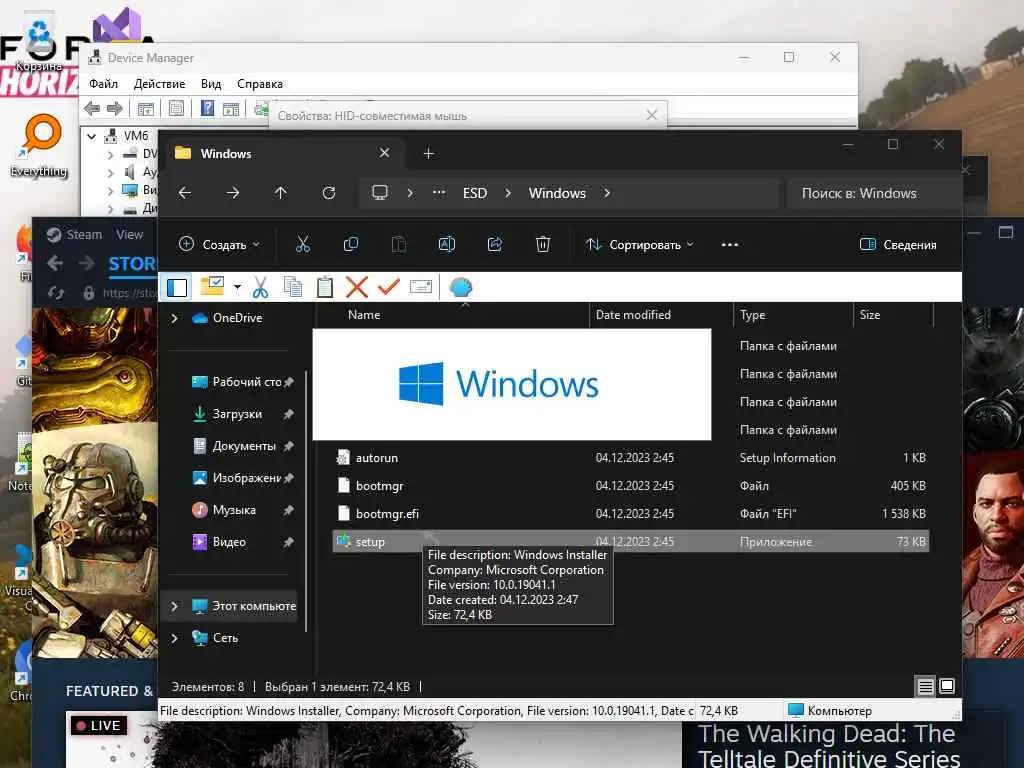Screen dimensions: 1024x768
Task: Go back in Explorer with the left arrow
Action: click(x=185, y=193)
